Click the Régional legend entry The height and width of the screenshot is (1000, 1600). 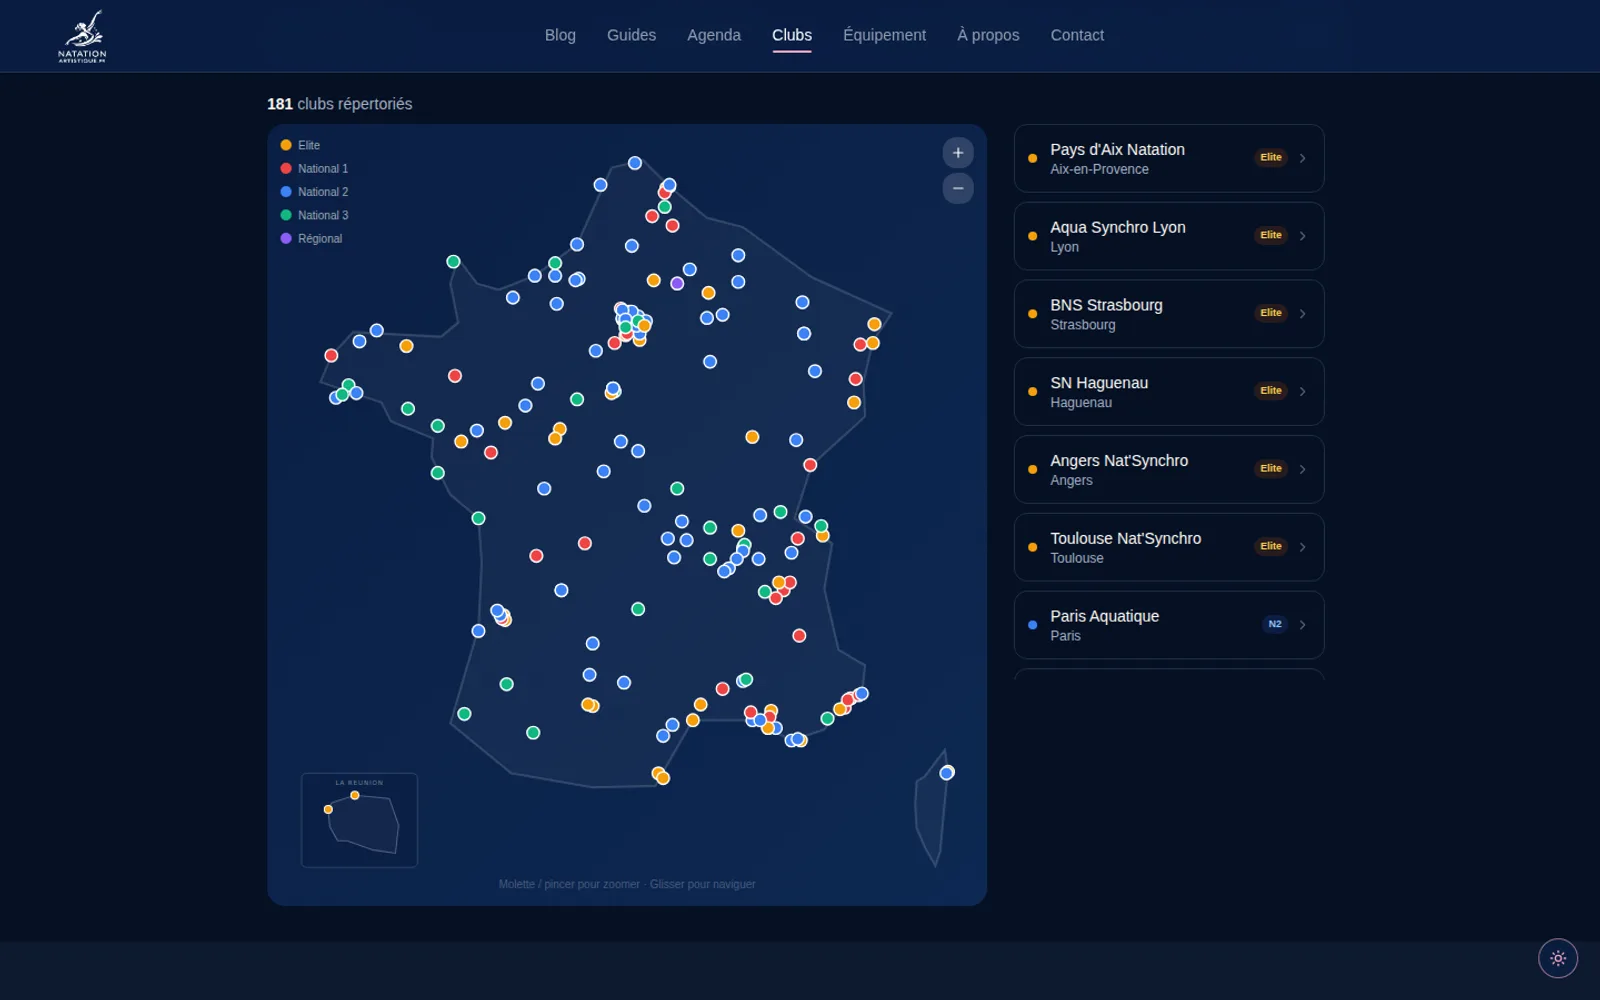click(x=311, y=239)
